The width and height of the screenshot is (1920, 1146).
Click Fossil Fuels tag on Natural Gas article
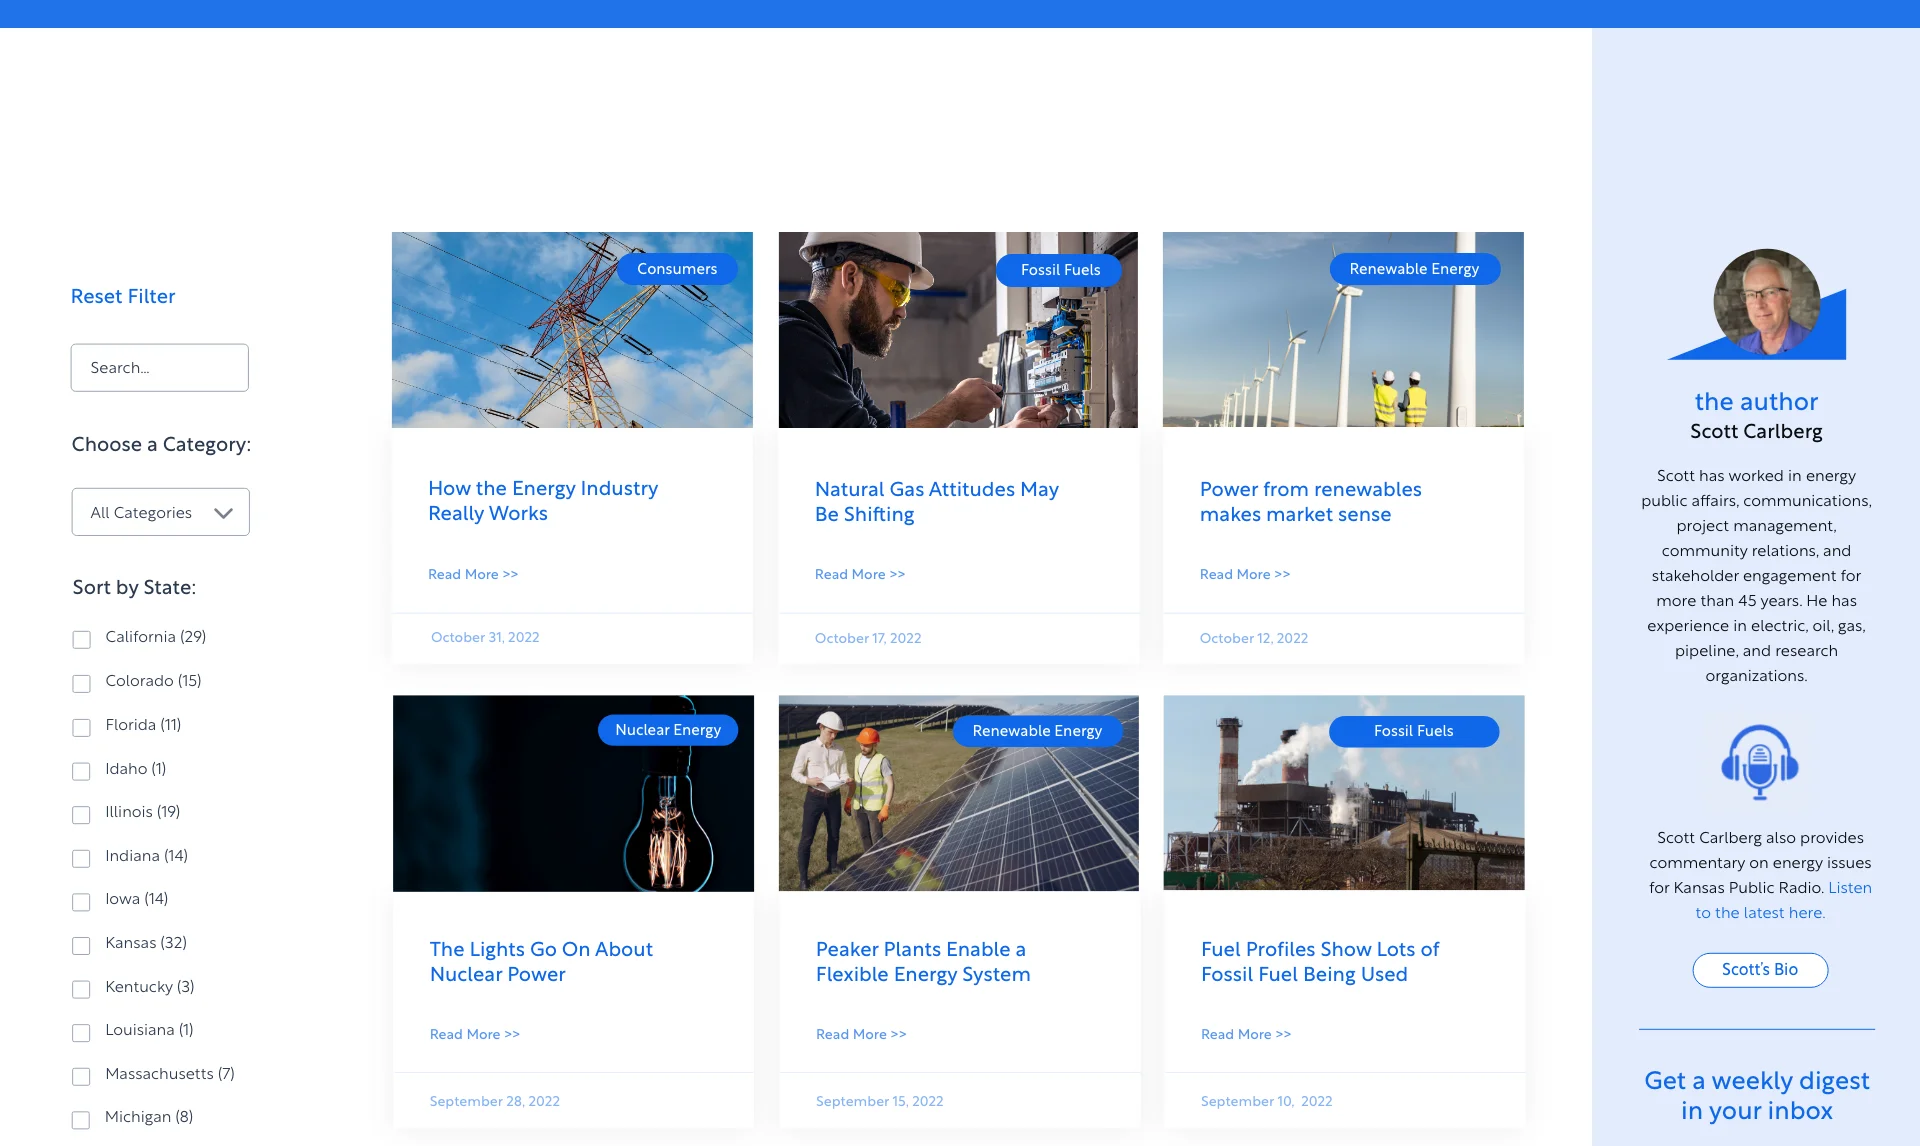[1060, 270]
